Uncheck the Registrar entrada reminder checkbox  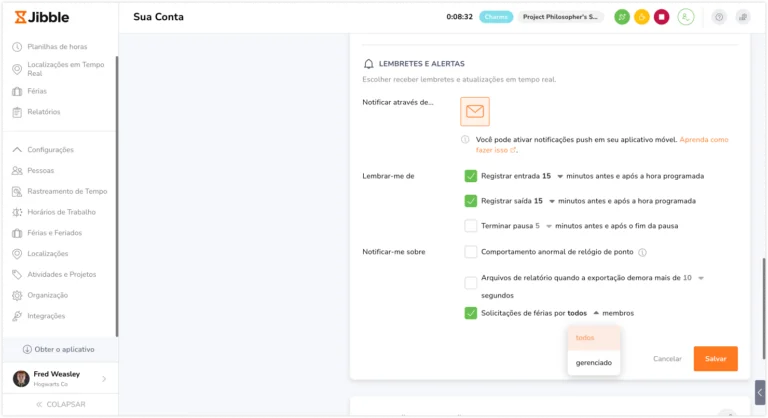tap(470, 176)
